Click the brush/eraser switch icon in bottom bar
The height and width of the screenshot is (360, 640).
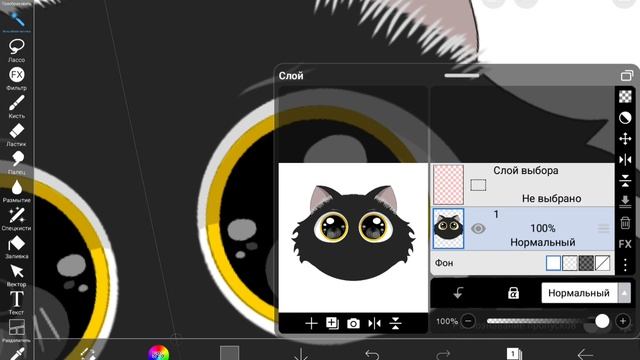(88, 353)
